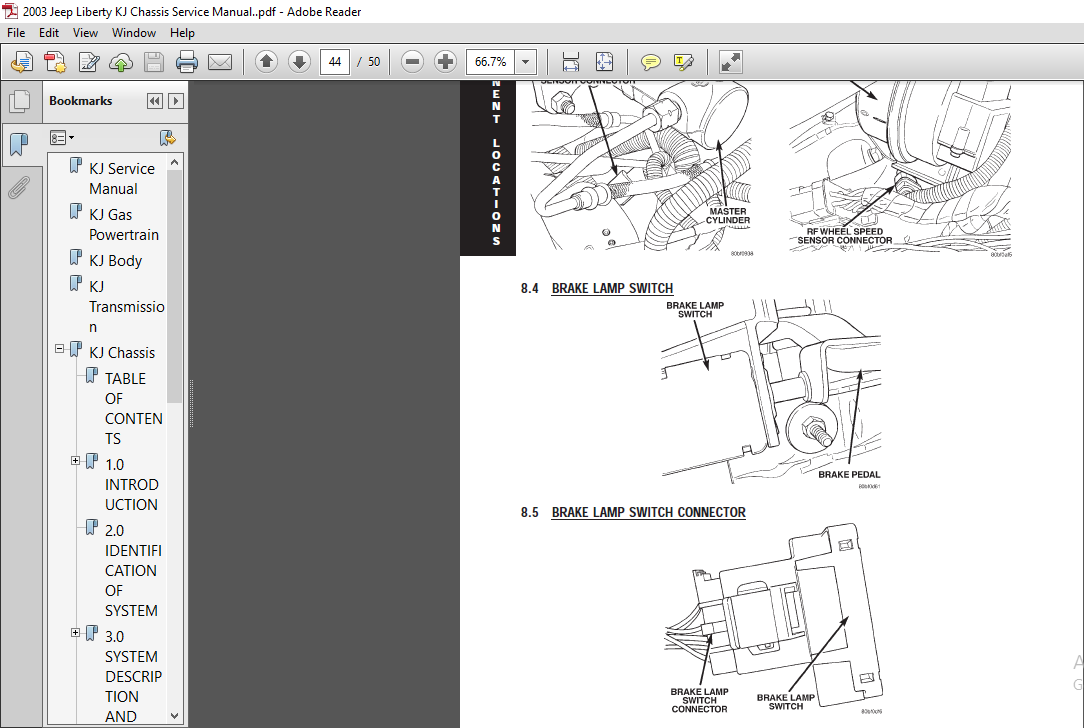
Task: Expand the 3.0 SYSTEM DESCRIPTION bookmark
Action: (x=75, y=633)
